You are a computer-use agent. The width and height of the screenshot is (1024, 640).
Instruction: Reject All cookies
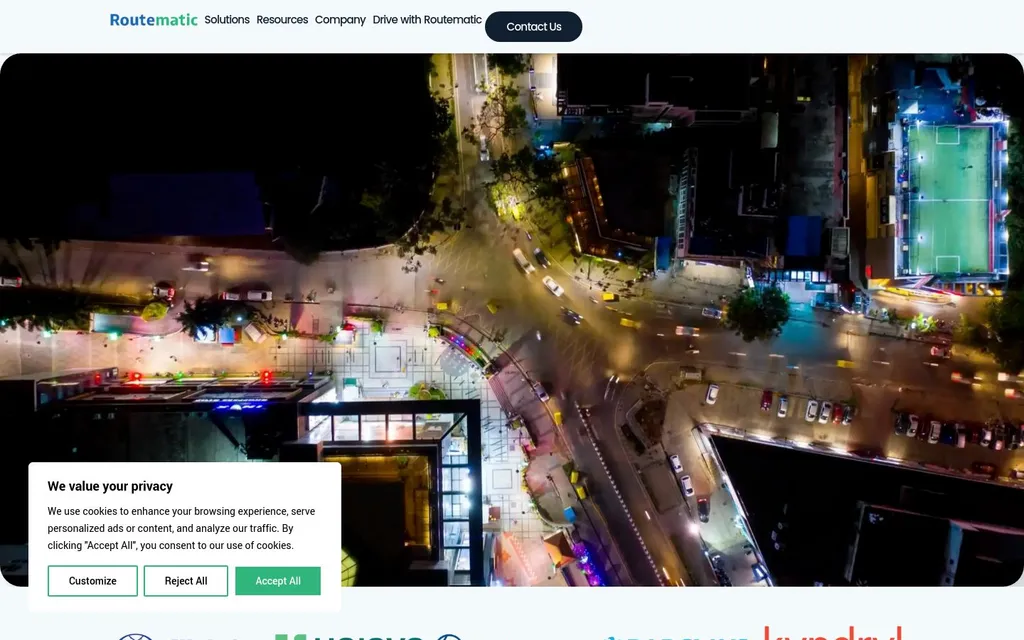[x=186, y=581]
